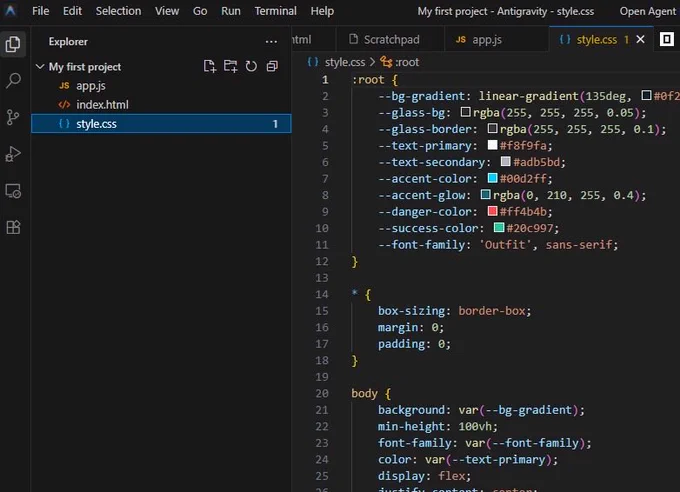Click 'margin: 0;' on line 16

point(411,327)
